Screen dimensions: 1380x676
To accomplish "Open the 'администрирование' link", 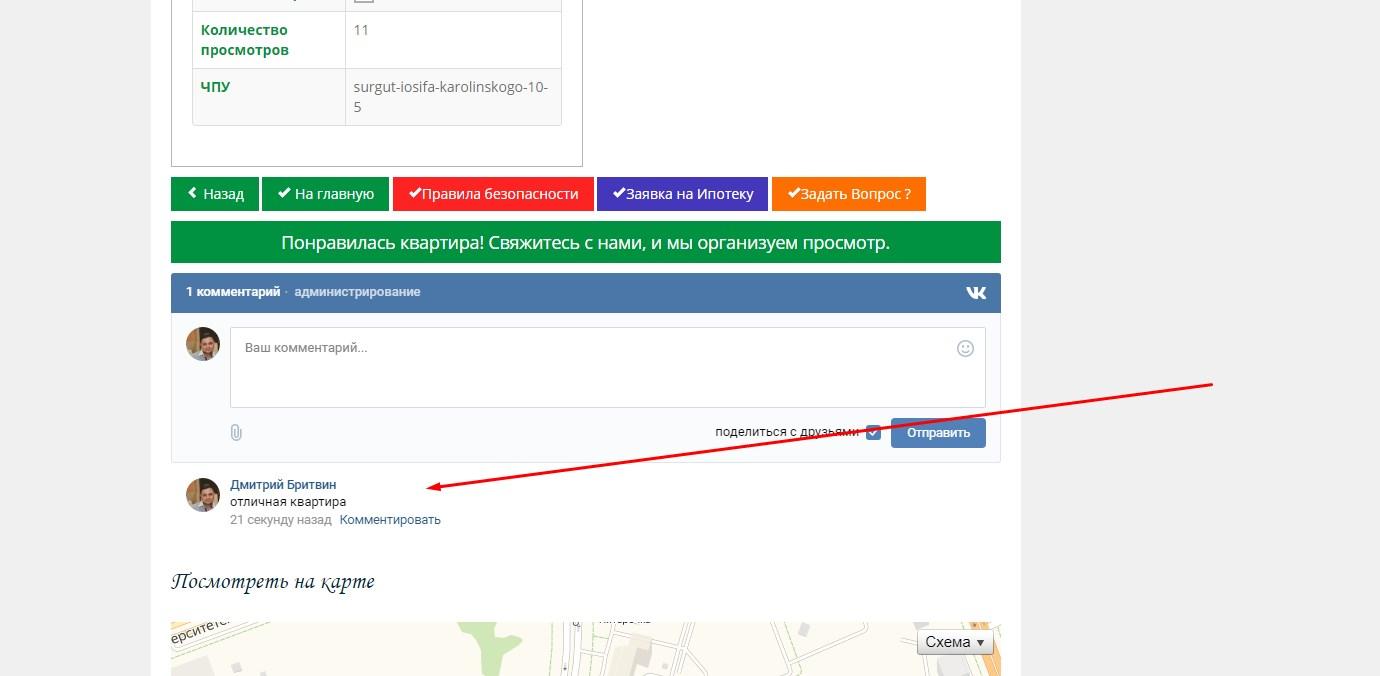I will 357,292.
